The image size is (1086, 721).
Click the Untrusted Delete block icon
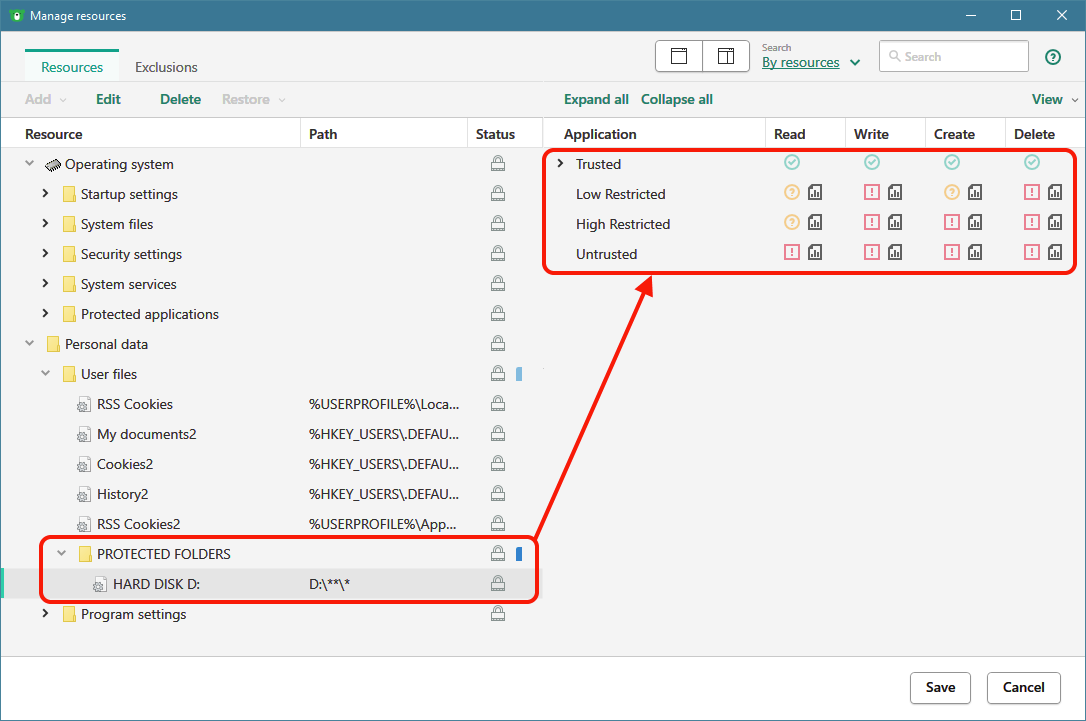(1032, 253)
